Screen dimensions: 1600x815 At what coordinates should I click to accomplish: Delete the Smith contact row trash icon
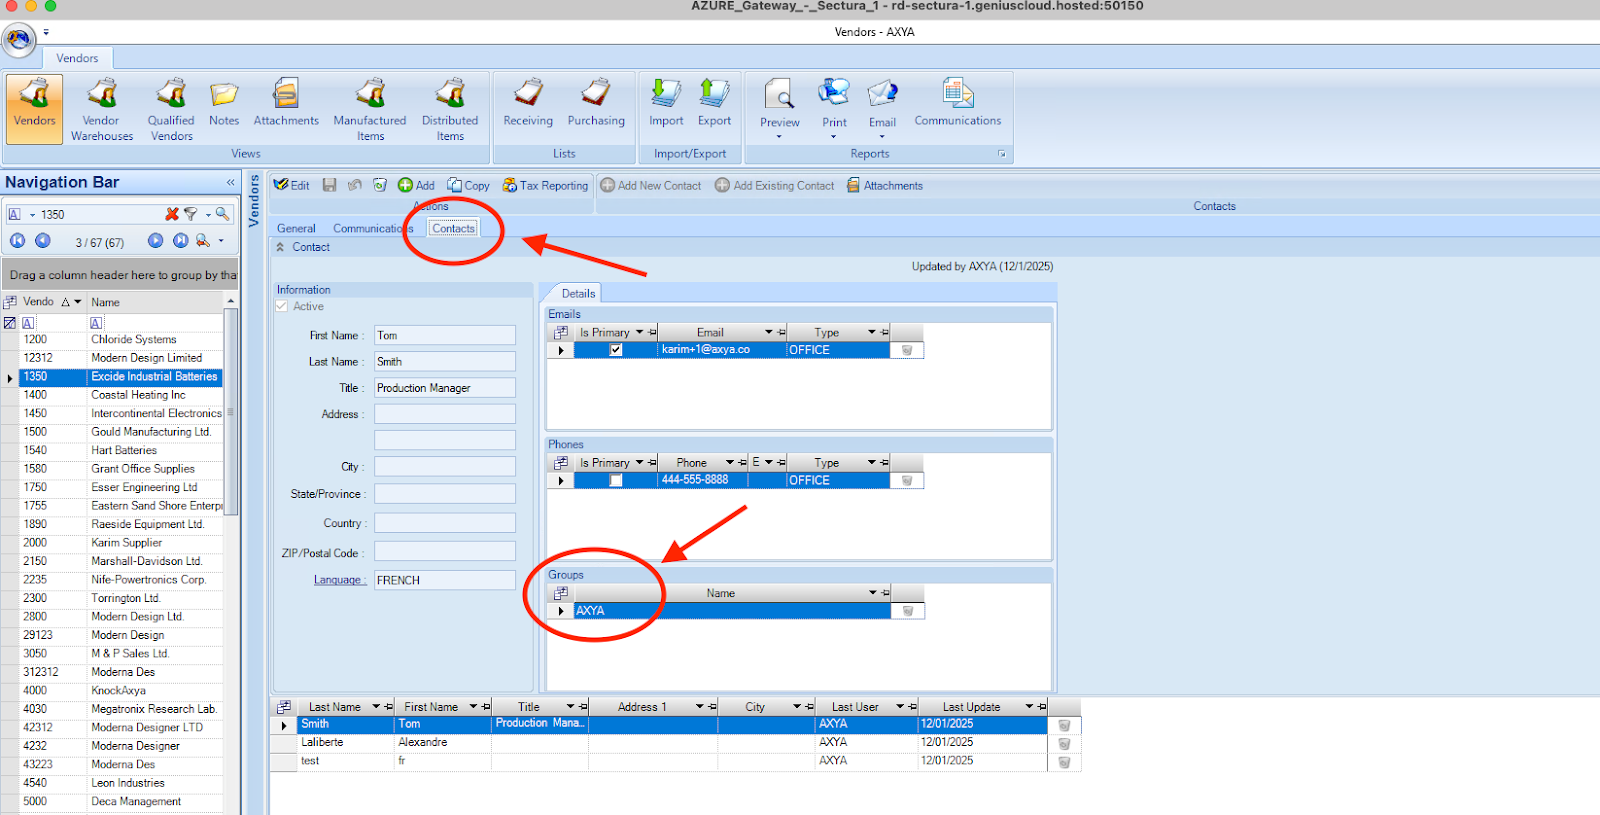1064,725
